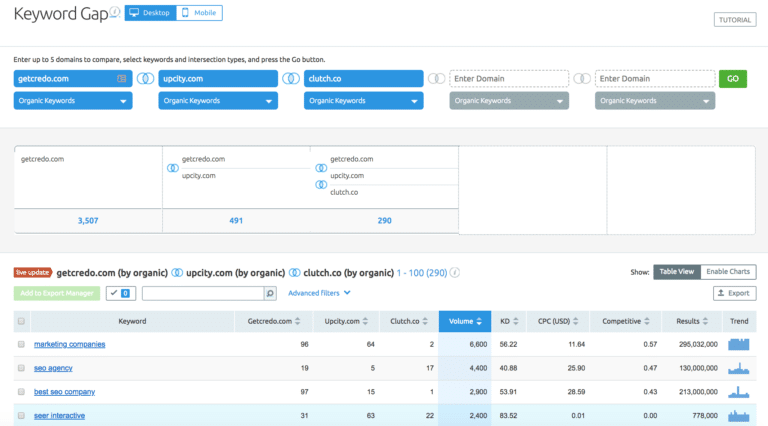Click intersection icon before clutch.co (by organic) heading
This screenshot has width=768, height=426.
pos(294,273)
